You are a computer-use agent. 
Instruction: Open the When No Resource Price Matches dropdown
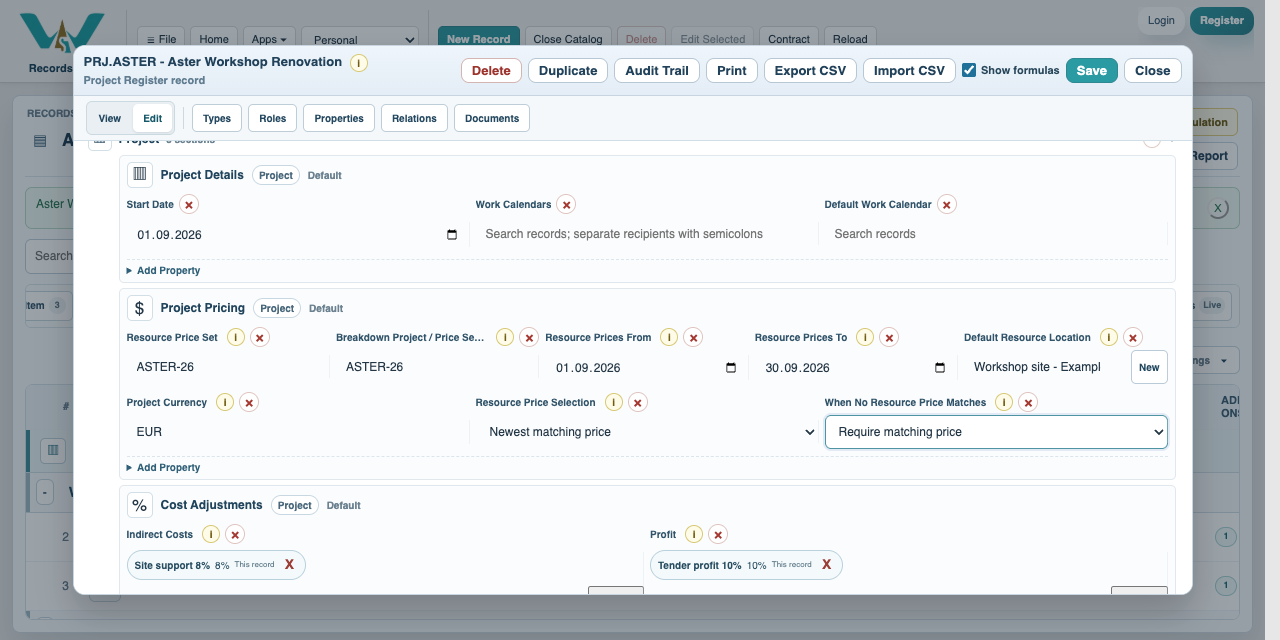[996, 432]
